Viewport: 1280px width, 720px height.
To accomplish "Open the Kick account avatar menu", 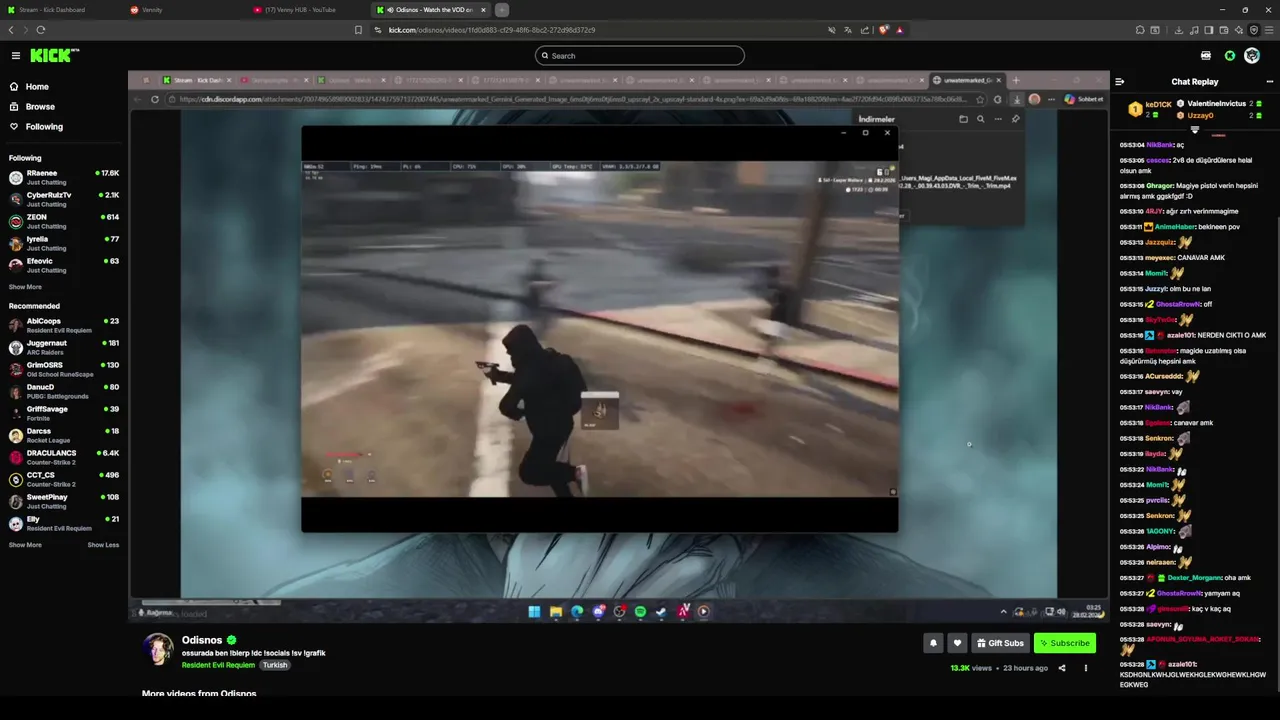I will point(1252,56).
